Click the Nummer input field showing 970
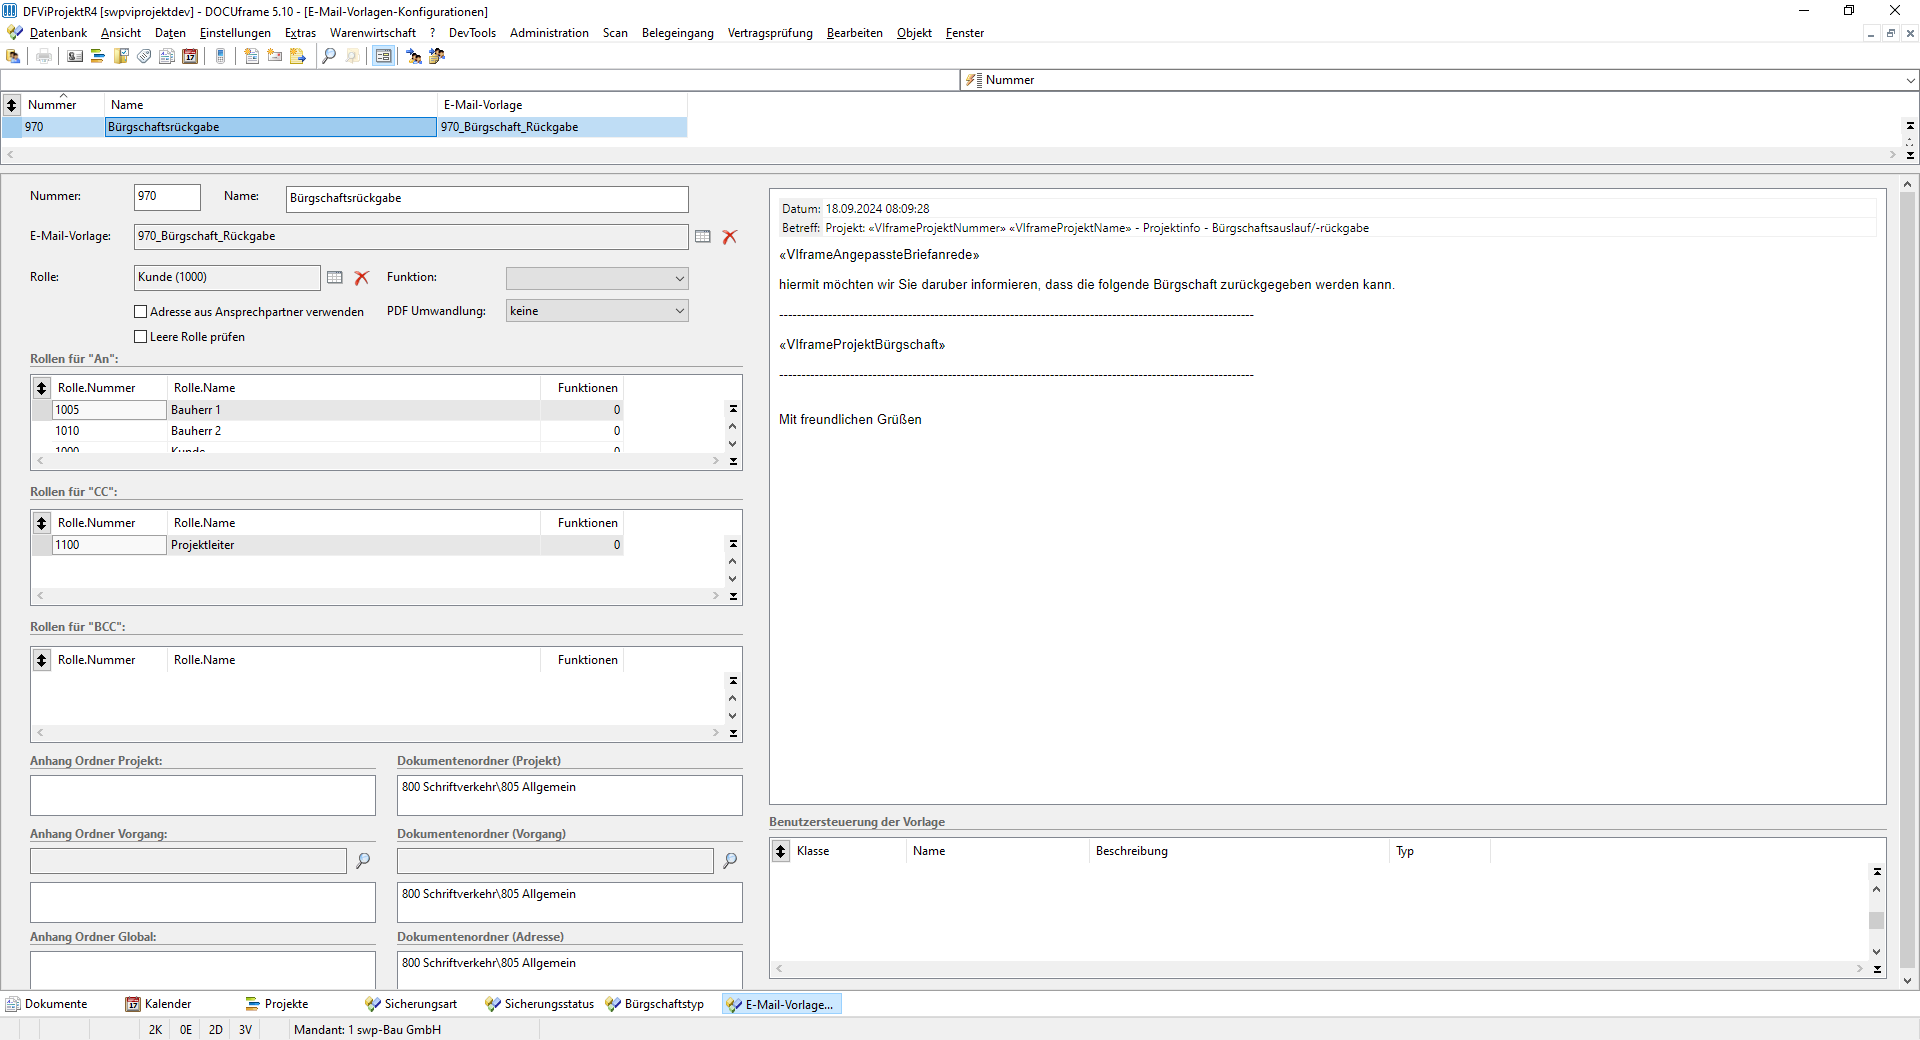Screen dimensions: 1920x1040 (x=167, y=197)
